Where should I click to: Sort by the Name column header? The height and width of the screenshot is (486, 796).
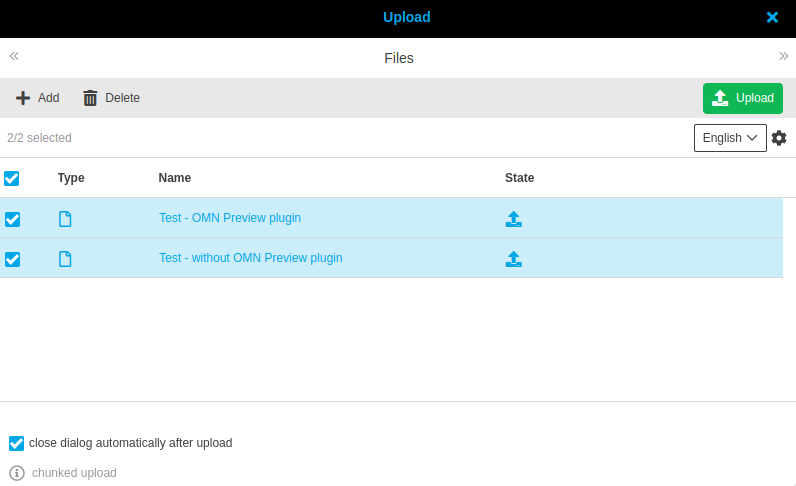pos(175,178)
